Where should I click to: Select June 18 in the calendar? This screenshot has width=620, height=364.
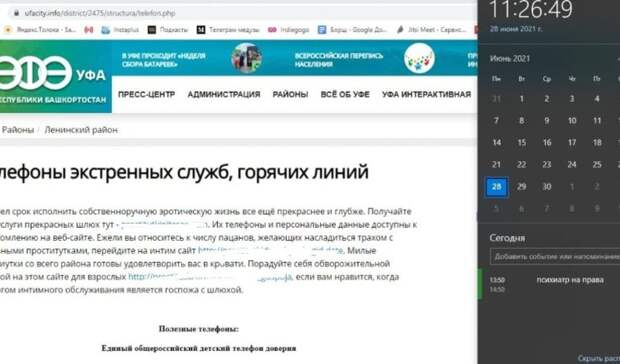(x=597, y=143)
